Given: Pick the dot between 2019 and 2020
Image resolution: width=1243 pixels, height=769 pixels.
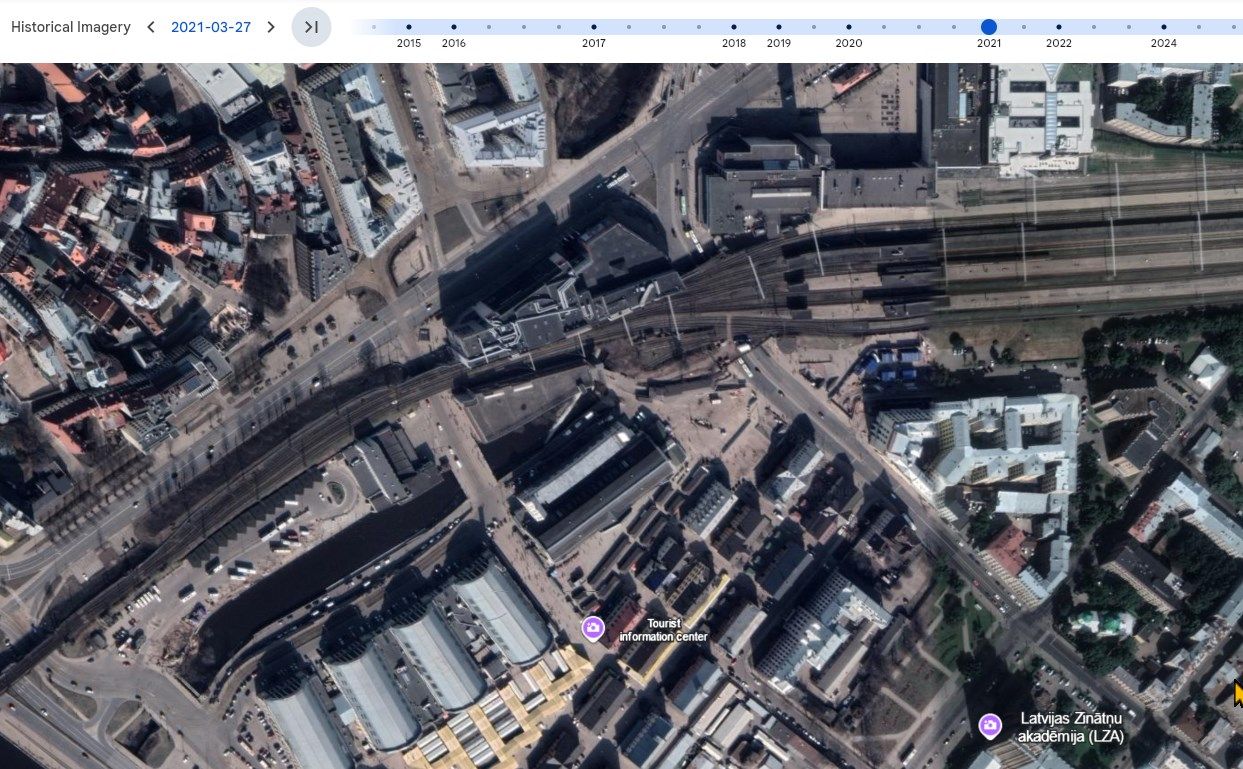Looking at the screenshot, I should click(x=814, y=27).
